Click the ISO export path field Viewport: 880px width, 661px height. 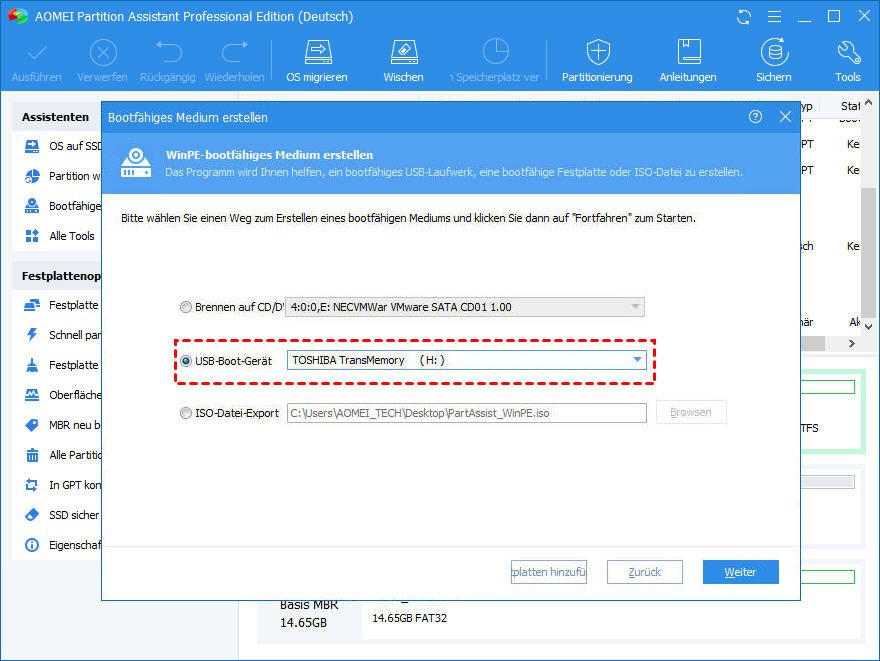pyautogui.click(x=467, y=413)
